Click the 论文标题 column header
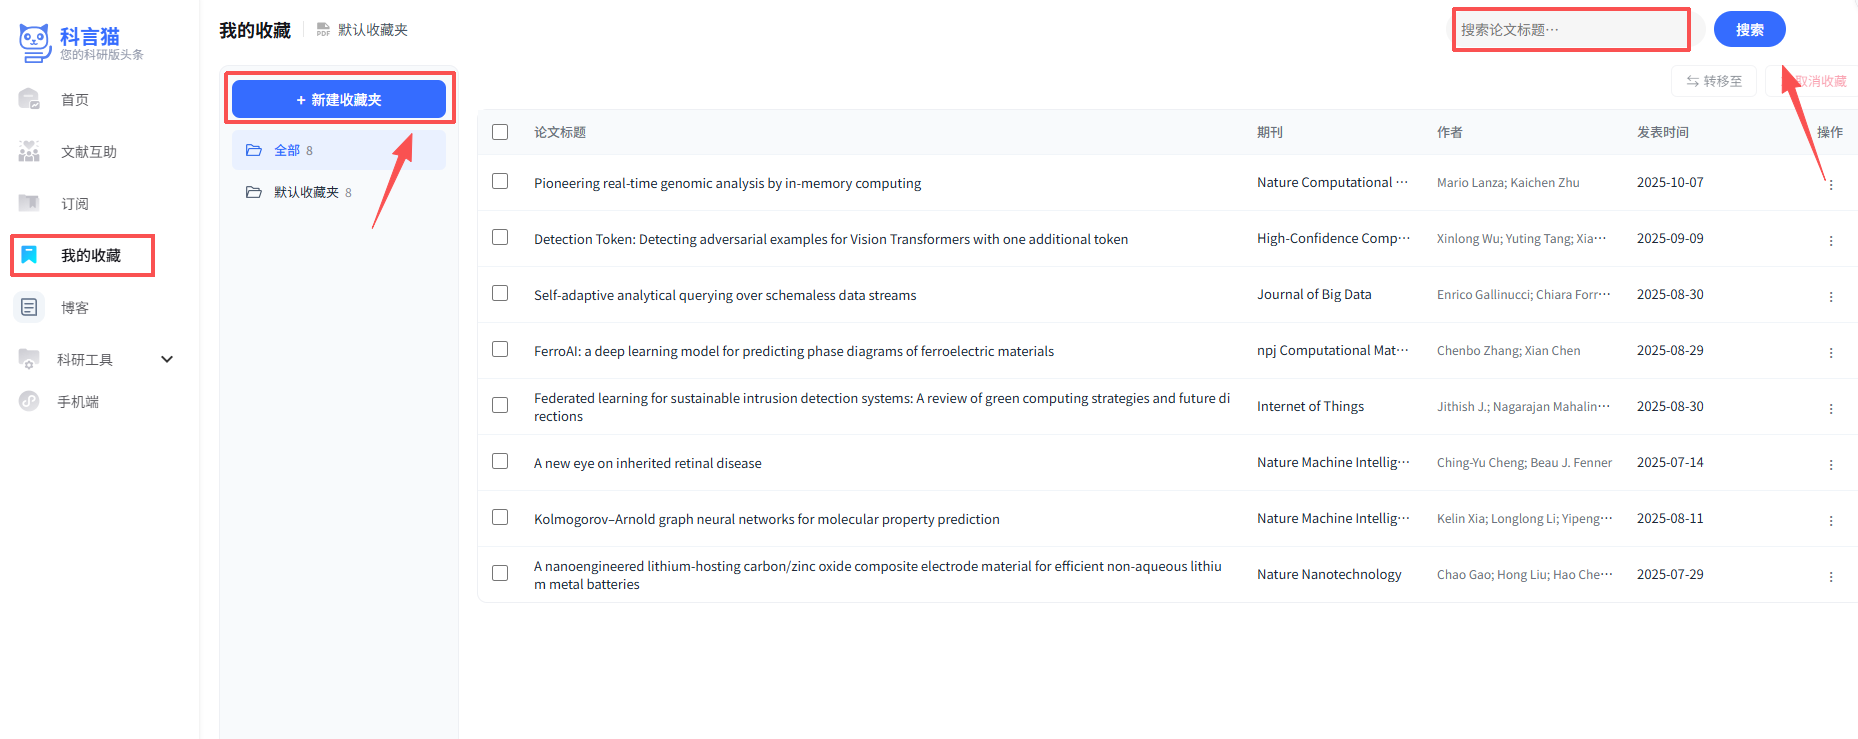This screenshot has width=1858, height=739. (560, 132)
